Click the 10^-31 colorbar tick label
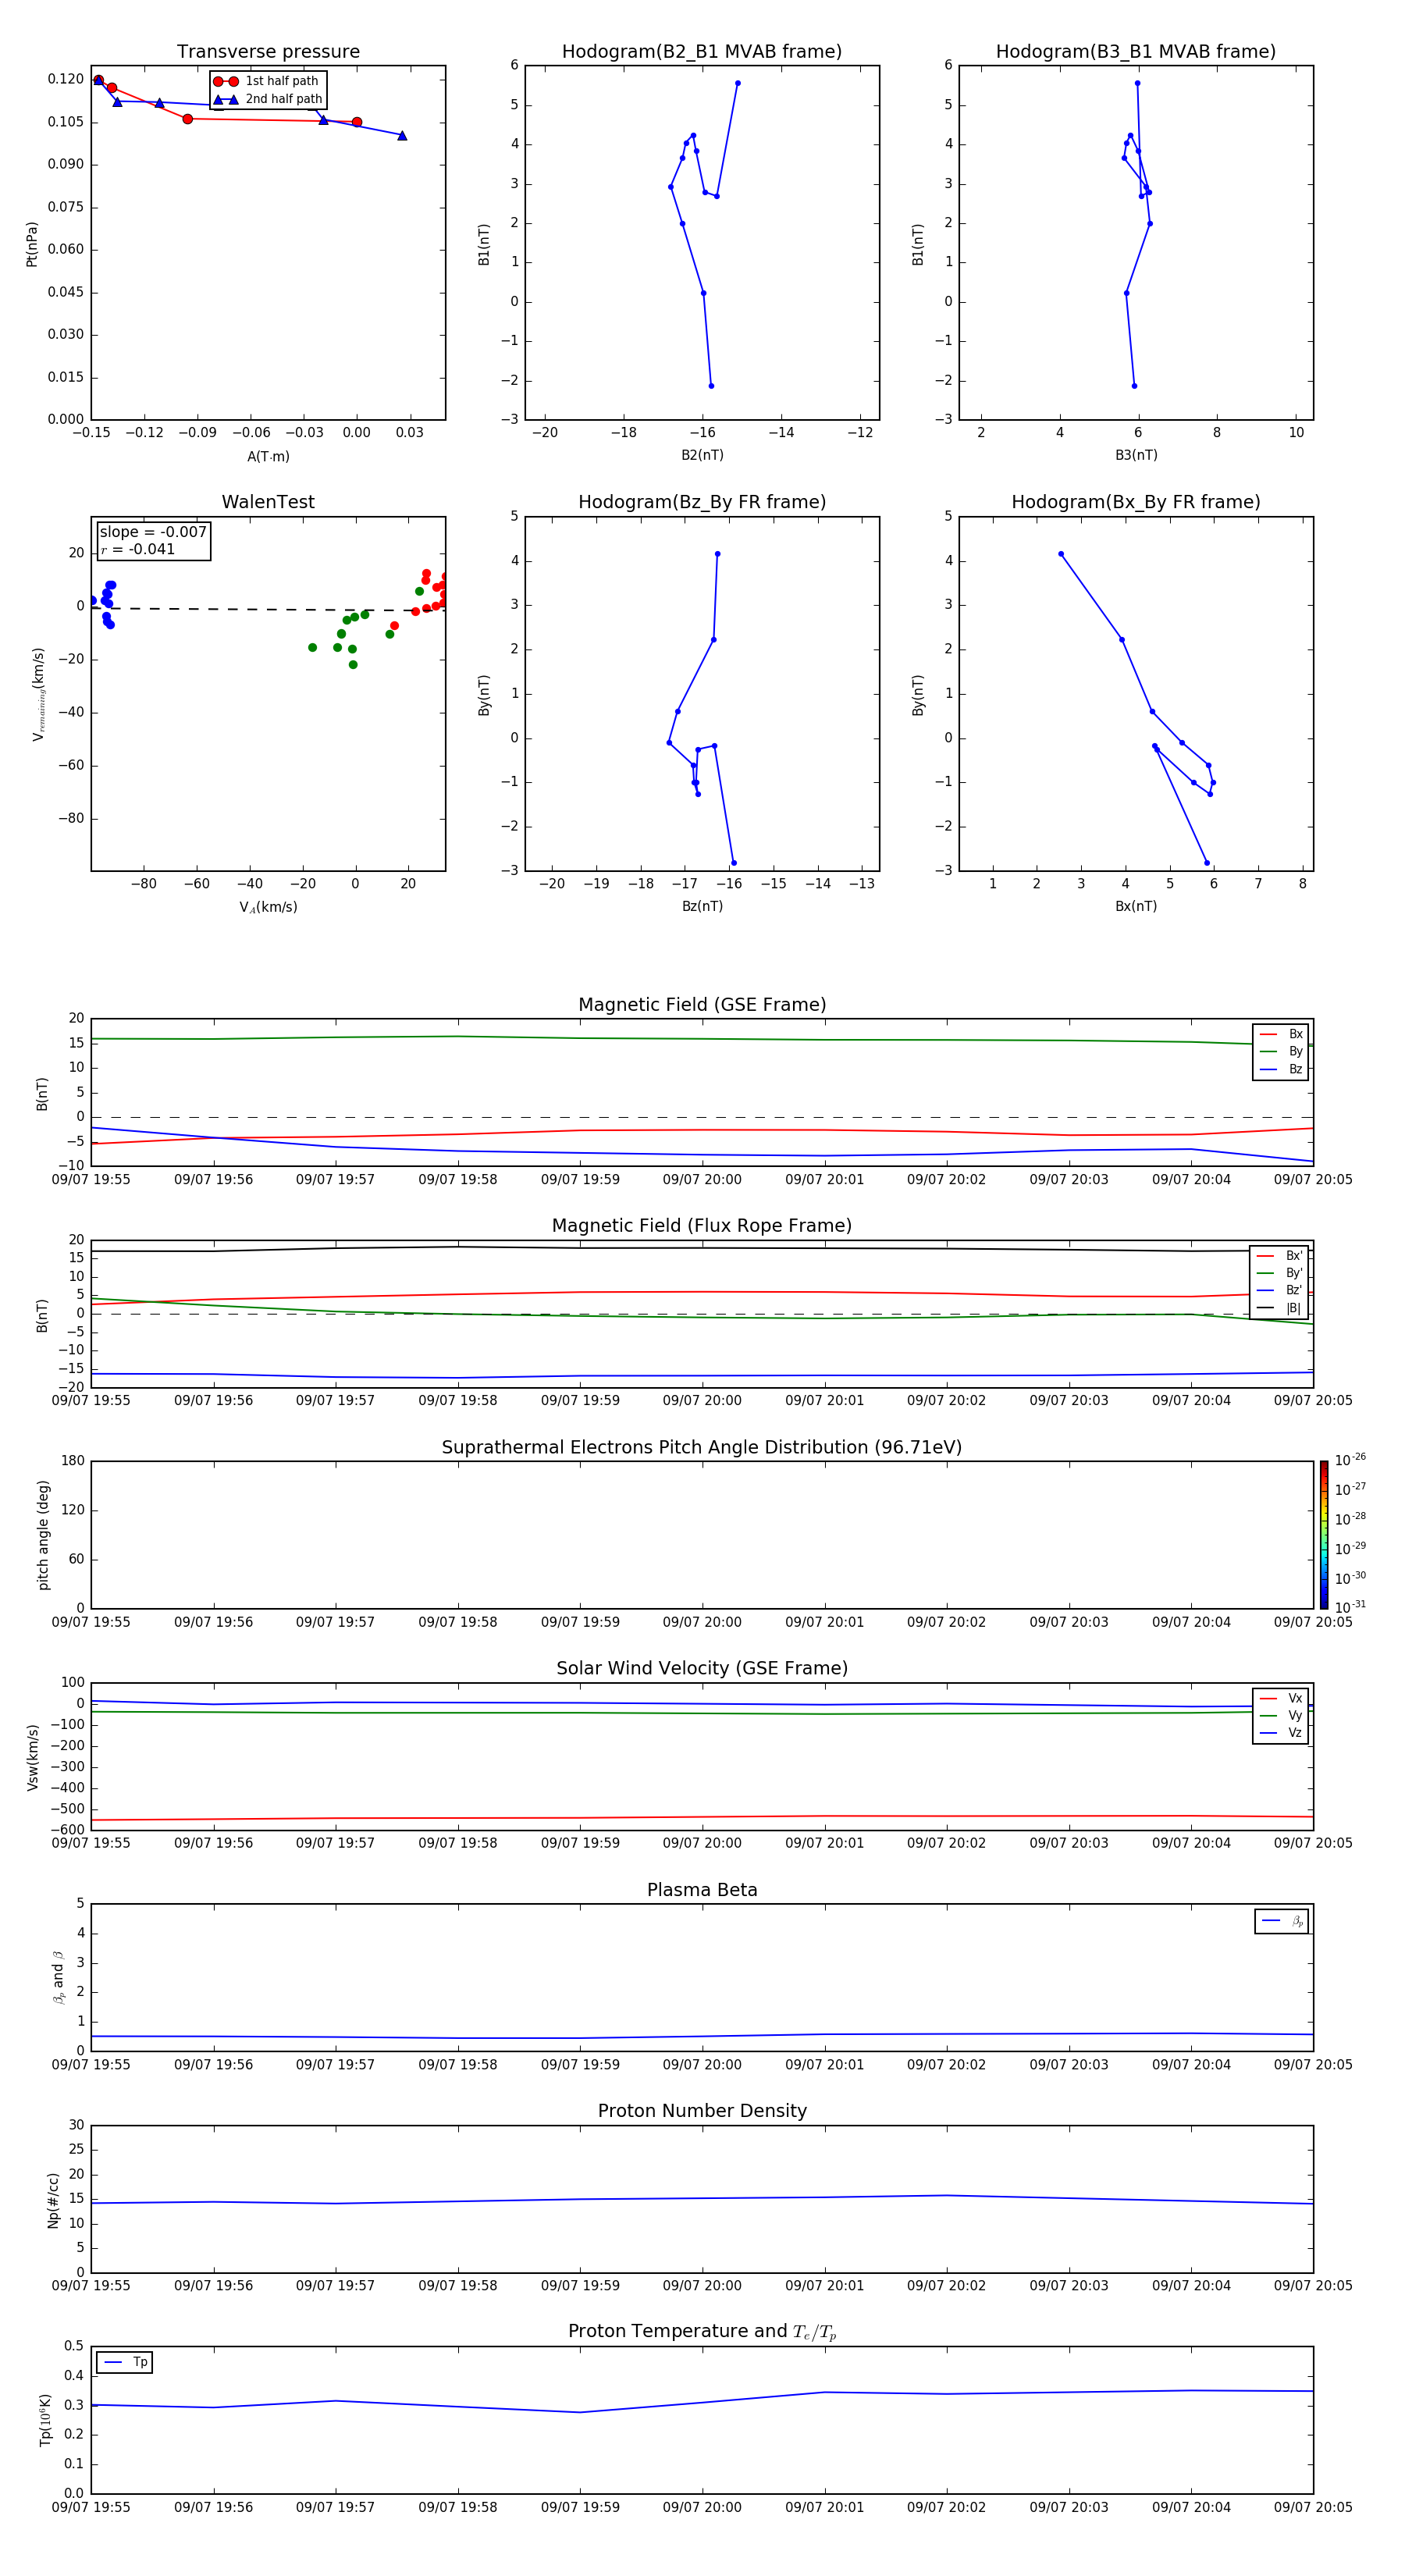This screenshot has height=2576, width=1405. pyautogui.click(x=1350, y=1607)
